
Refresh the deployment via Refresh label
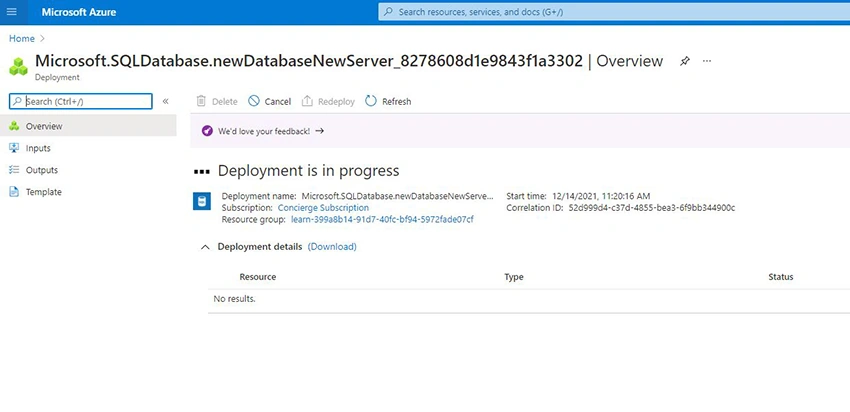pyautogui.click(x=397, y=101)
